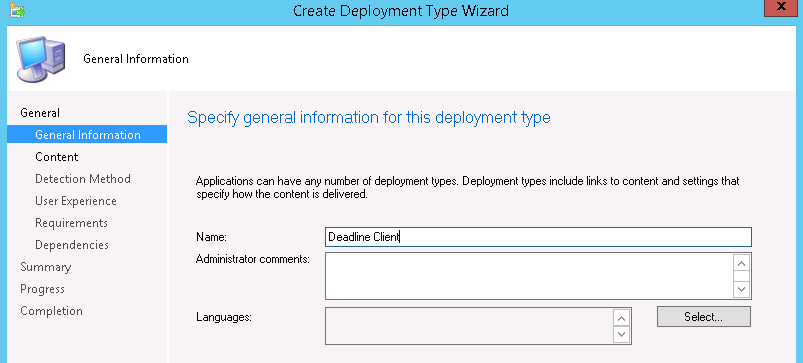The image size is (803, 363).
Task: Jump to the Requirements step
Action: coord(71,223)
